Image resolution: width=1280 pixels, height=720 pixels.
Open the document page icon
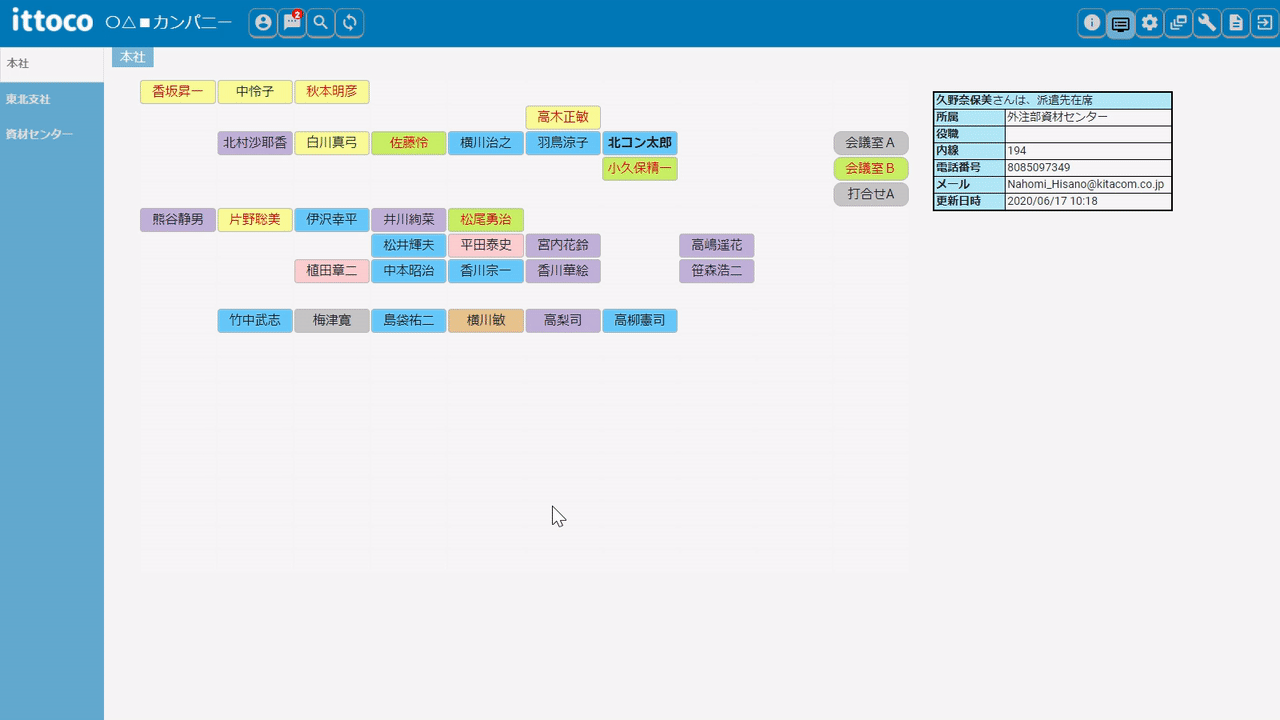coord(1236,23)
